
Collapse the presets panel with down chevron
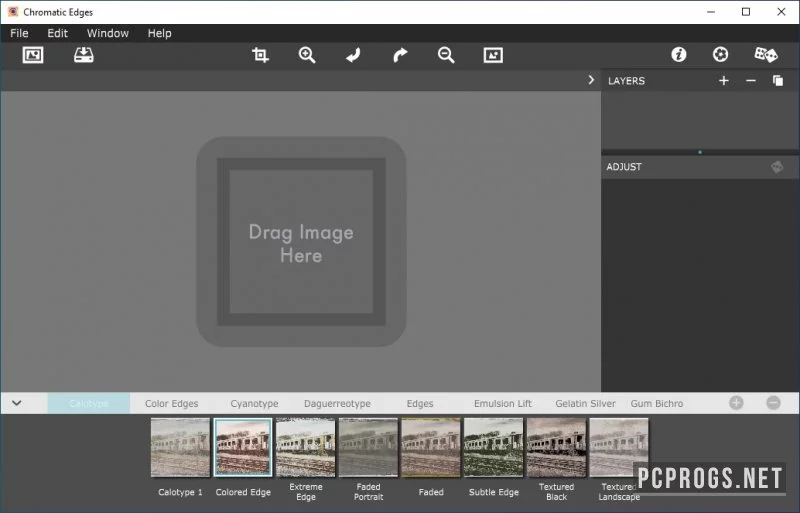[17, 403]
